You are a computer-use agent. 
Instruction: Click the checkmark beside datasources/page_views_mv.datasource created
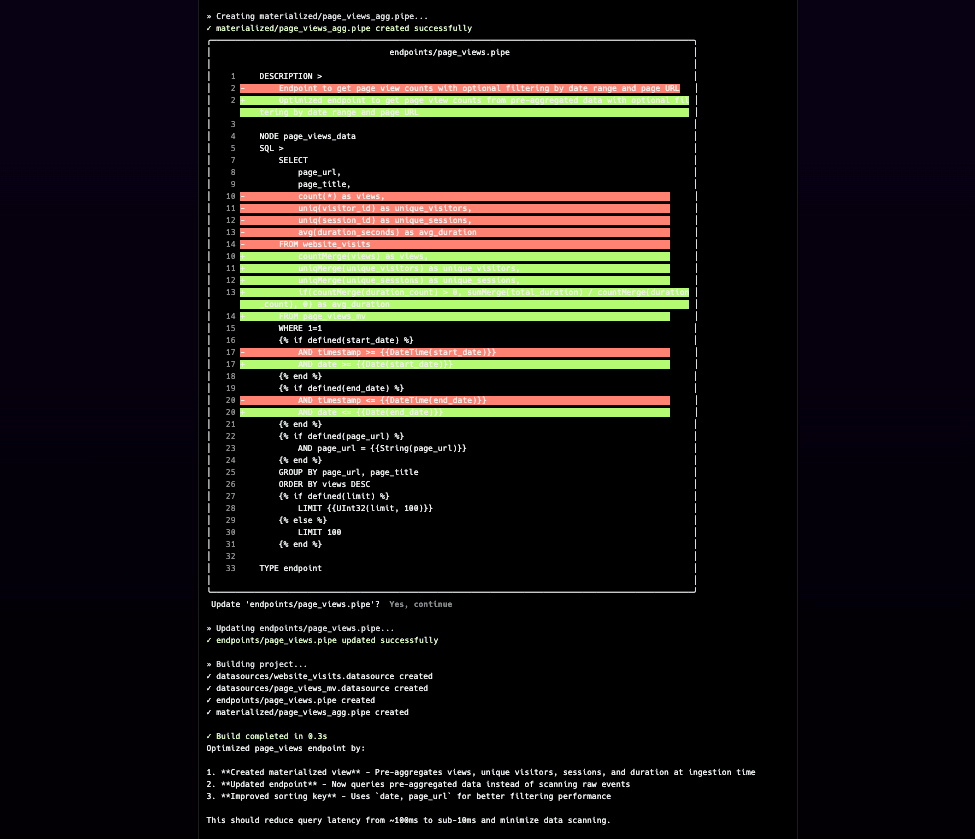209,688
